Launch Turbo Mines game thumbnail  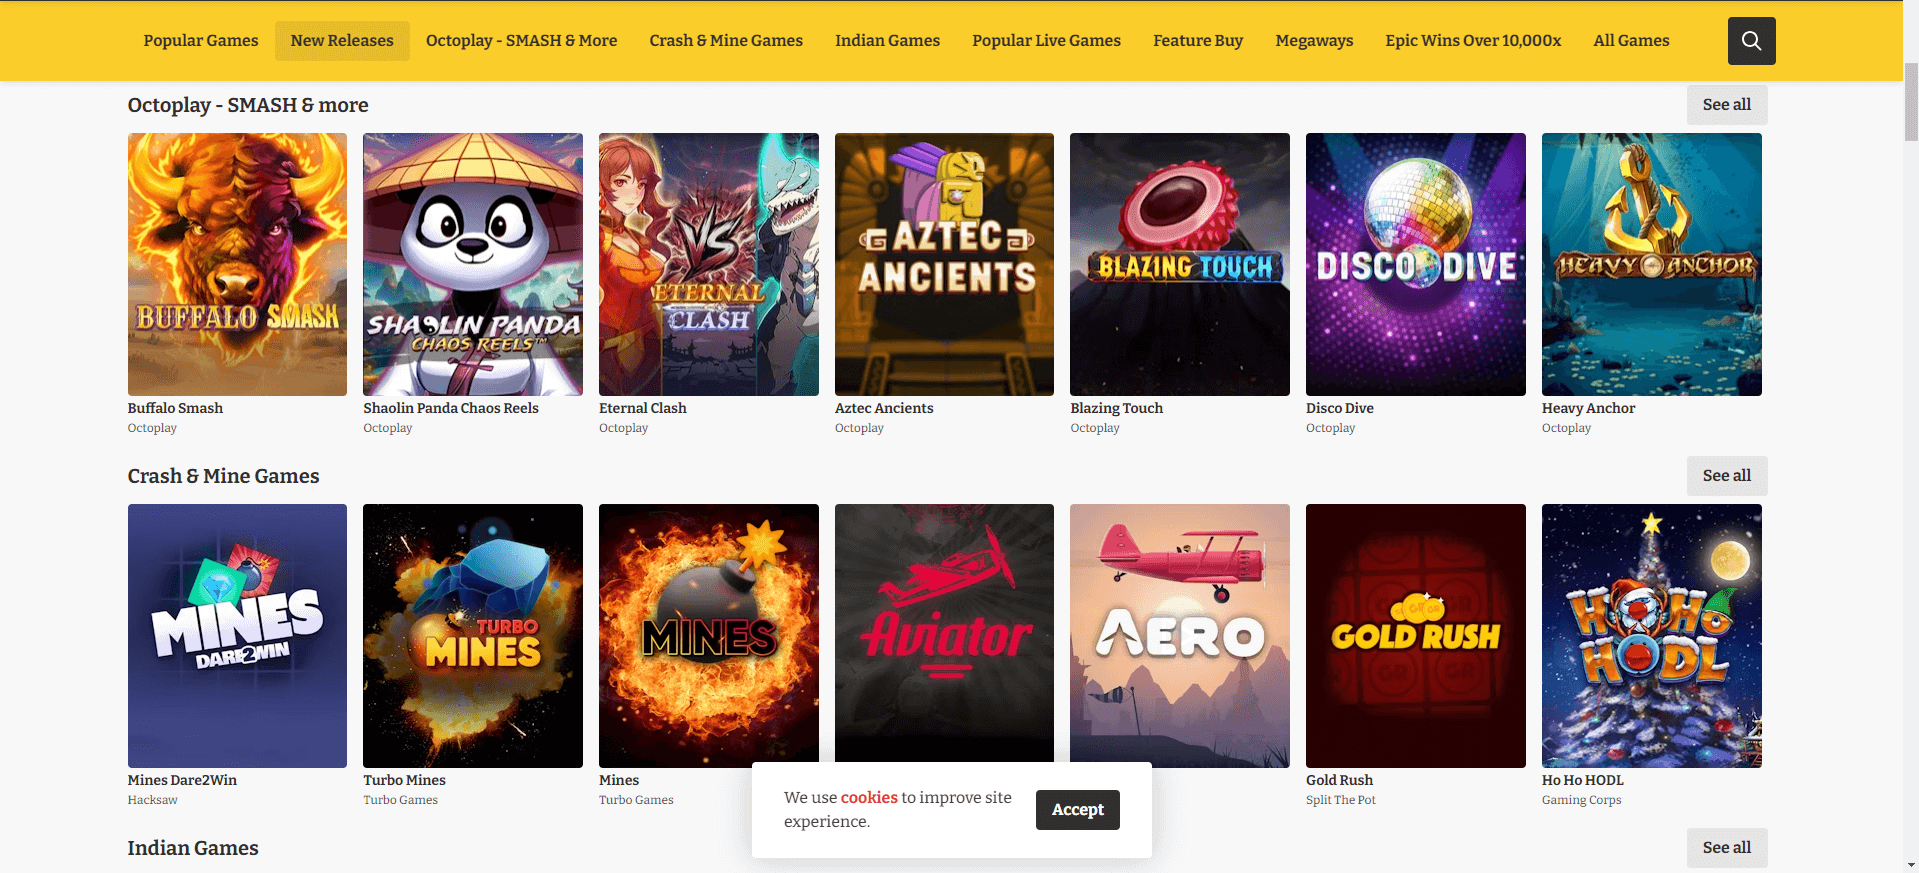point(473,636)
